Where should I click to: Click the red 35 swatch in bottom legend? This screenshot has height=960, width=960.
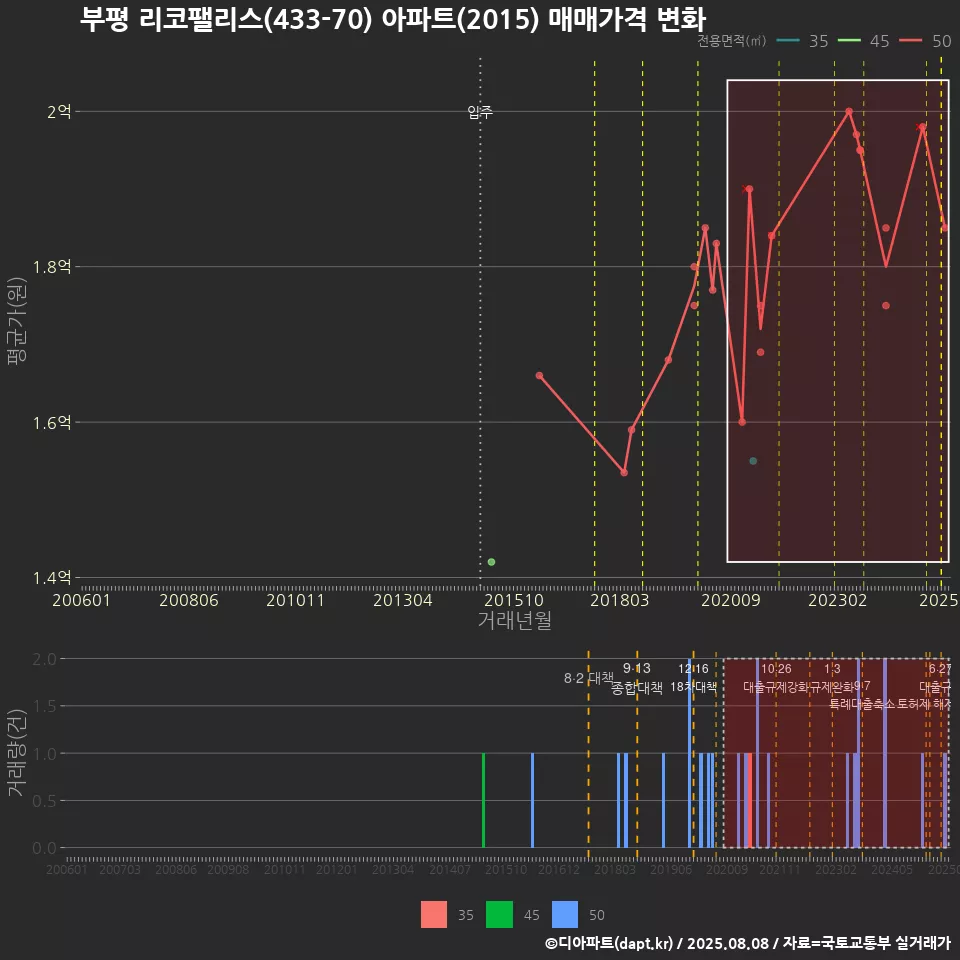tap(433, 915)
